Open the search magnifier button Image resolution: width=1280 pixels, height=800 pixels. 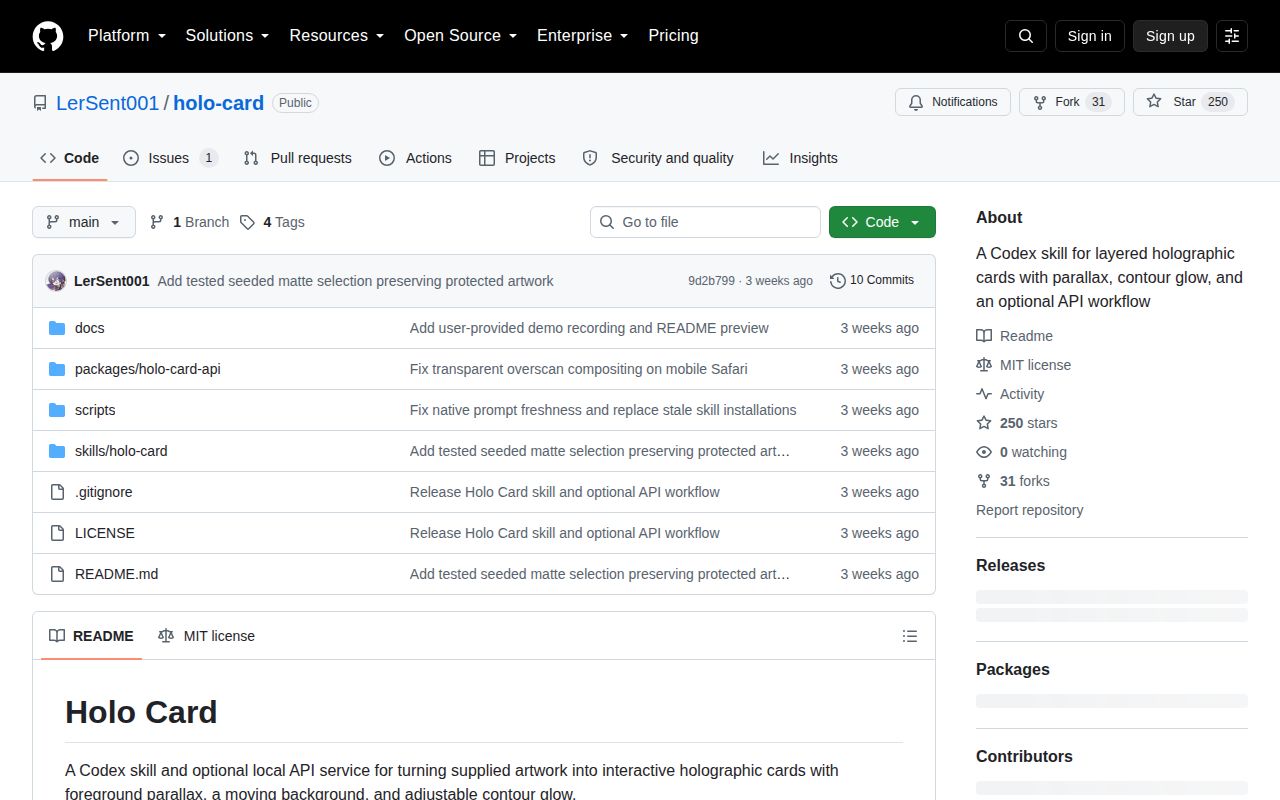click(1026, 36)
